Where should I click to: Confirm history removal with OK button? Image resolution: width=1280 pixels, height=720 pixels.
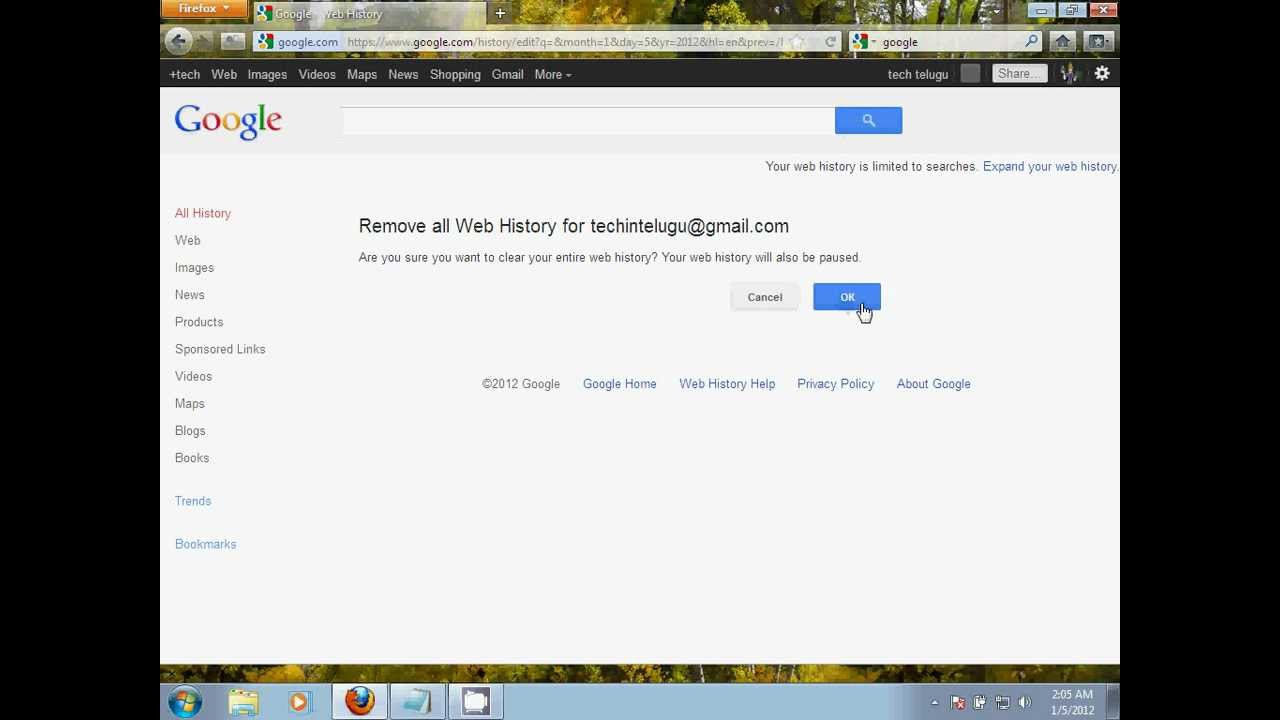(847, 297)
